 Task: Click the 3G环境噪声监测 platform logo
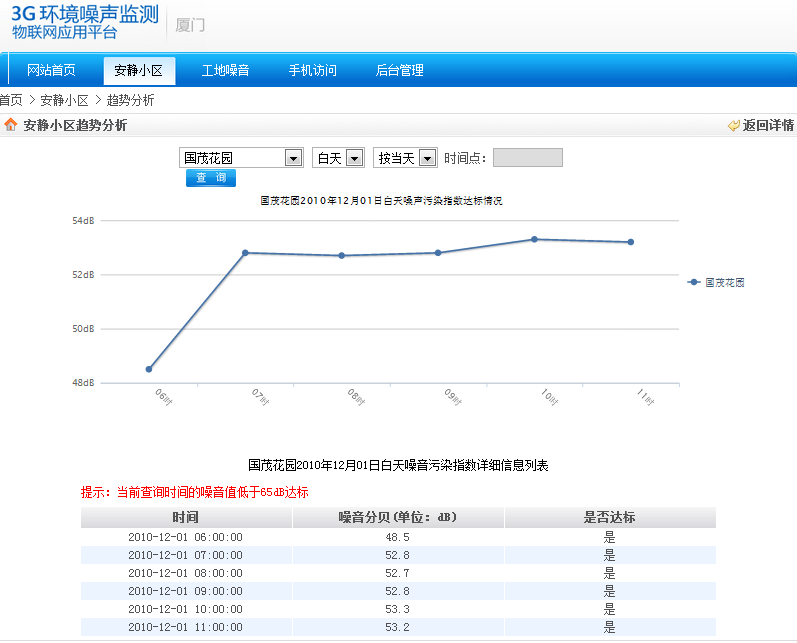click(x=85, y=22)
